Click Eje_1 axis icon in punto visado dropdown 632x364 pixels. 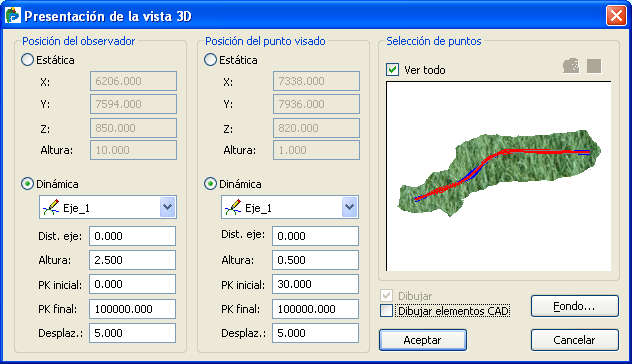233,208
